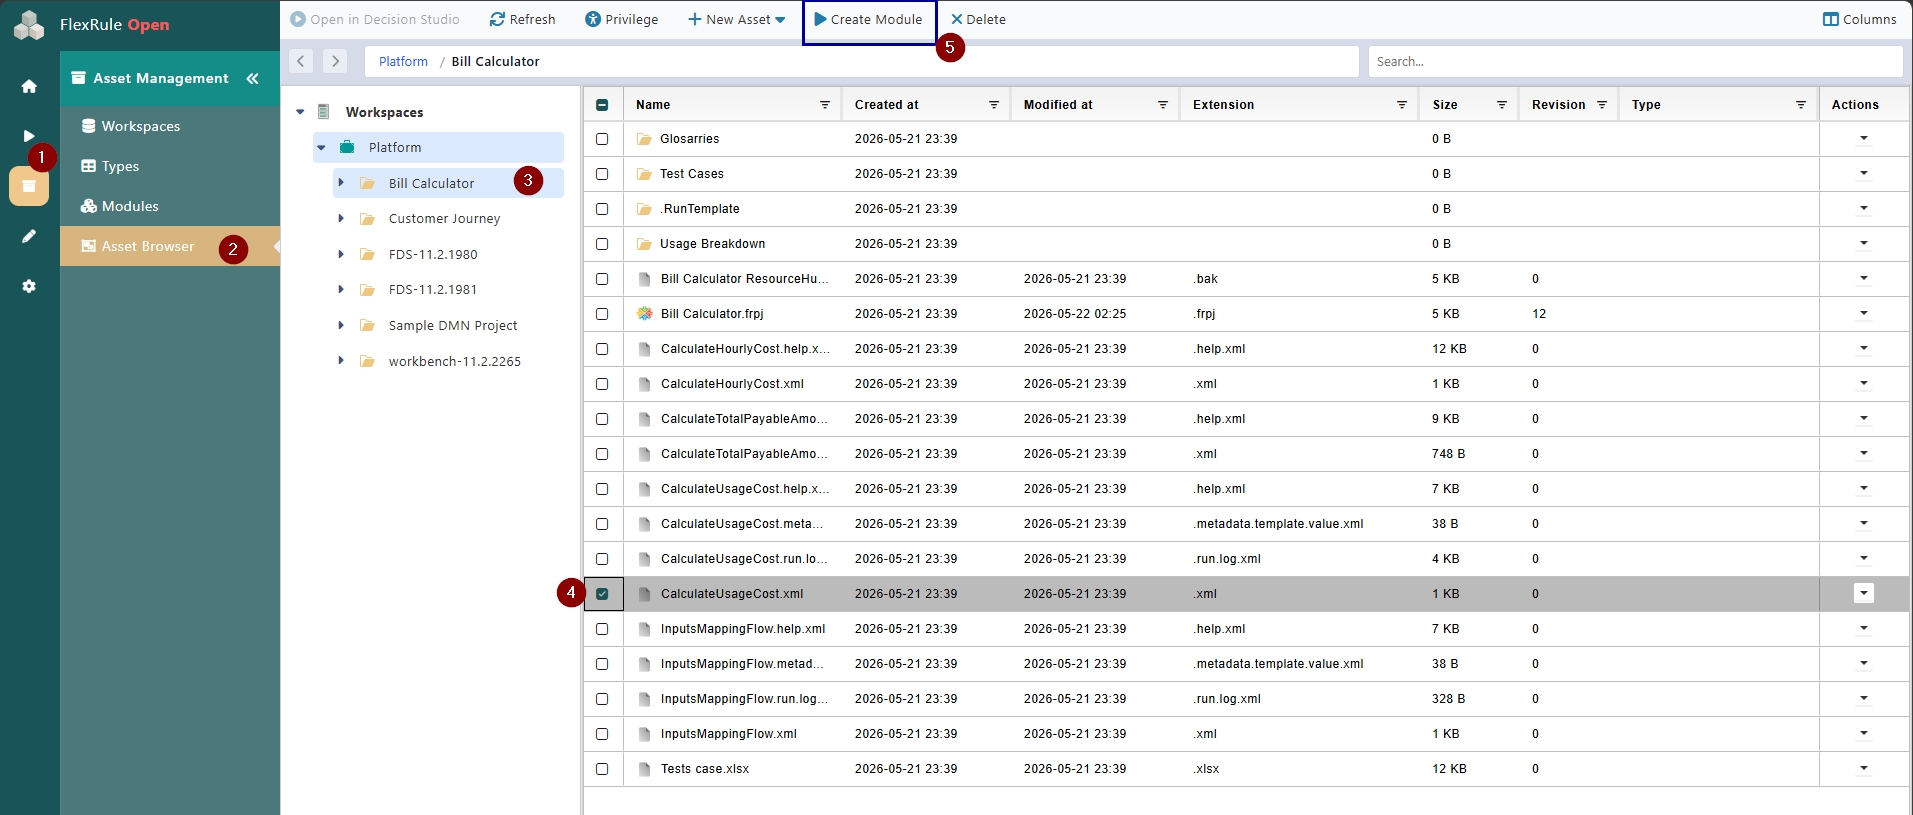This screenshot has width=1913, height=815.
Task: Open filter for the Name column
Action: click(825, 105)
